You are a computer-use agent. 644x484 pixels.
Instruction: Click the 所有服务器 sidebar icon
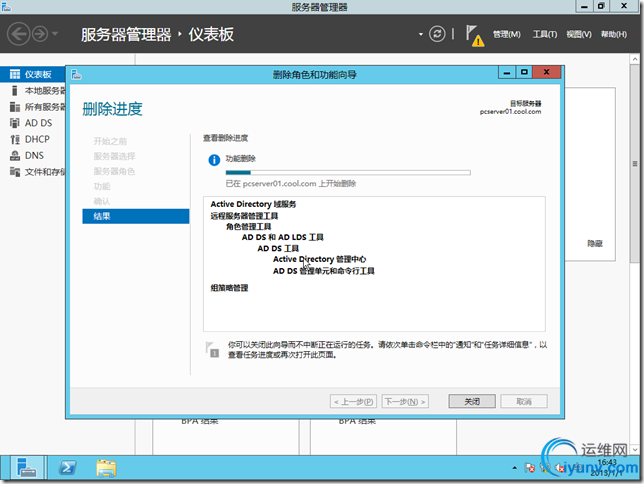pos(15,107)
